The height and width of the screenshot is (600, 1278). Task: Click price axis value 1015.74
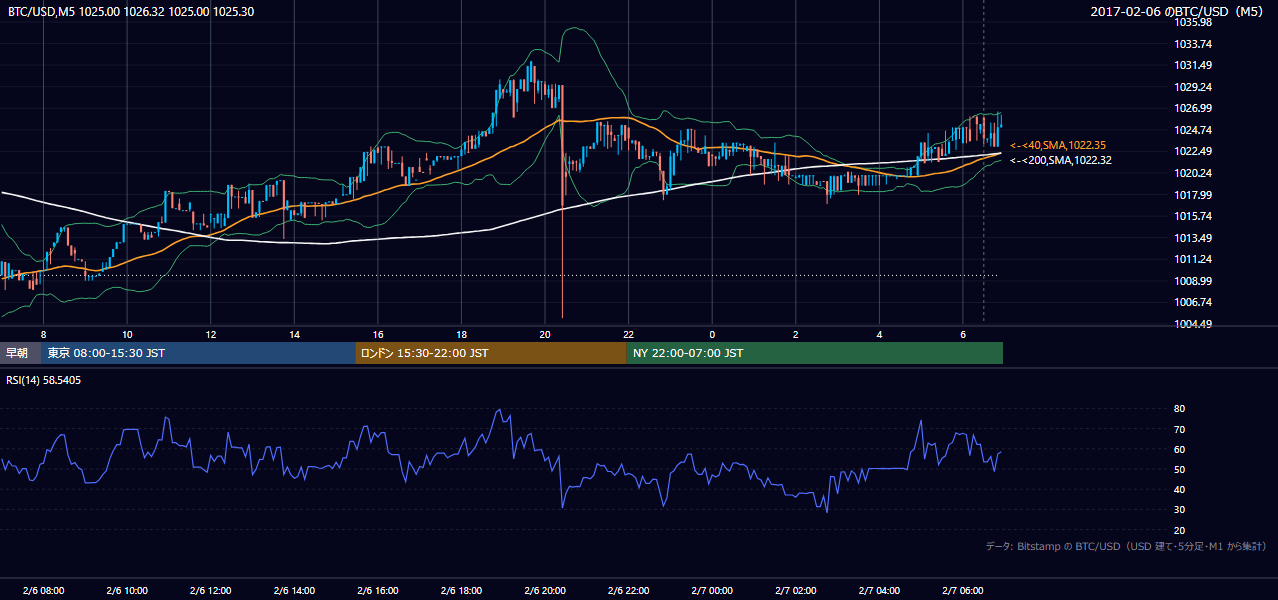pos(1192,216)
